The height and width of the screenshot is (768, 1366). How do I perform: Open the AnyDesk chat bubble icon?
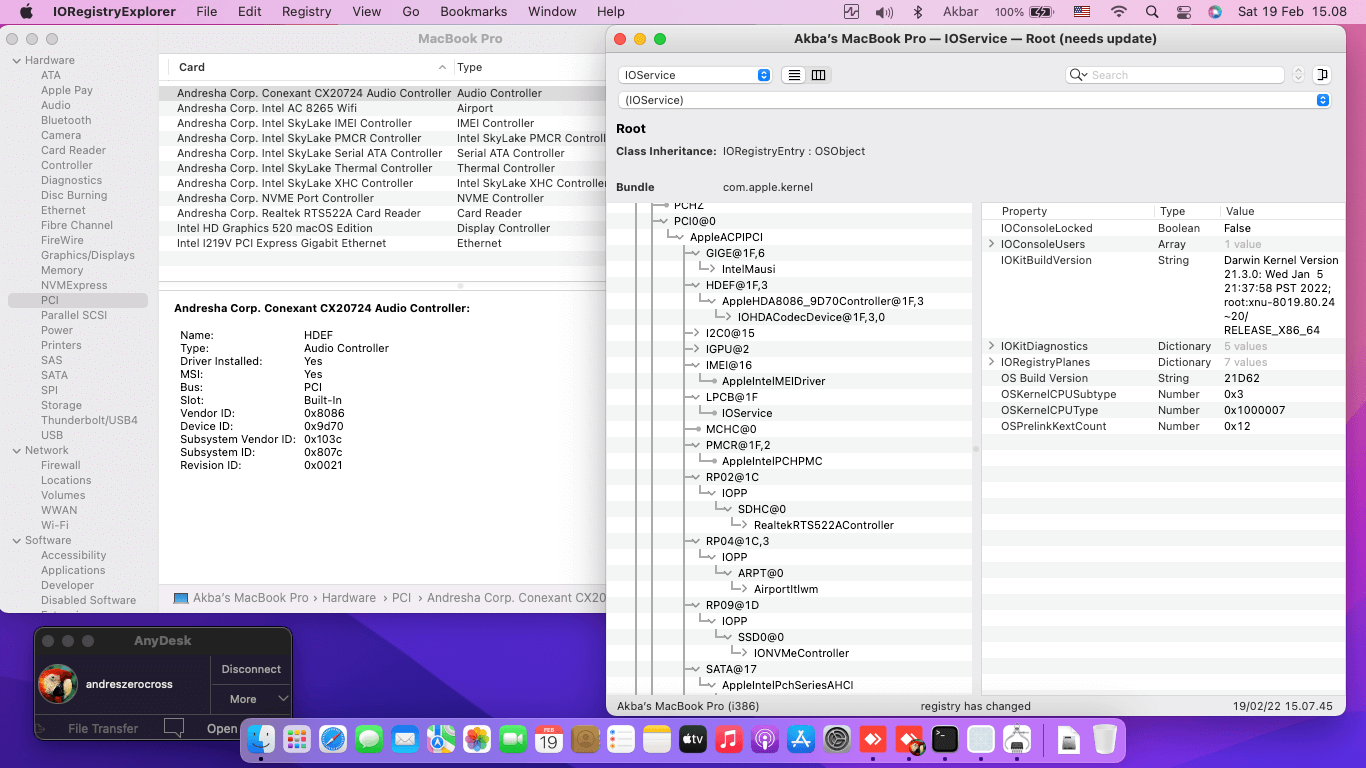click(174, 728)
